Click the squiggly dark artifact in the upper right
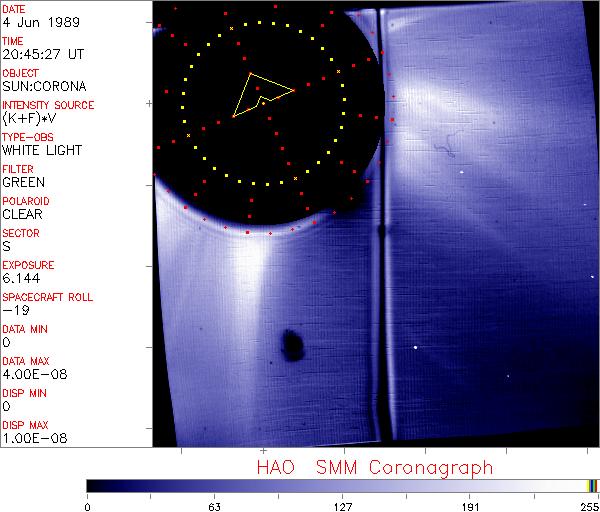This screenshot has height=512, width=600. [x=446, y=150]
